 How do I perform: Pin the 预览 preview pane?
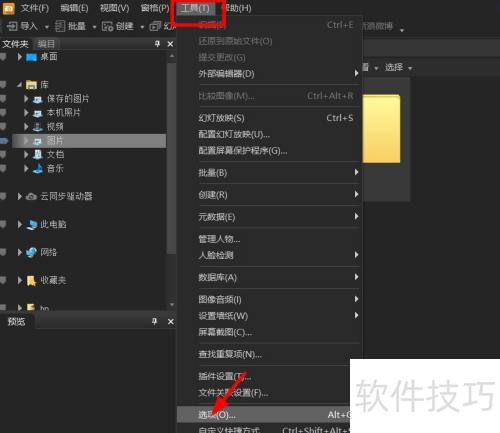154,321
